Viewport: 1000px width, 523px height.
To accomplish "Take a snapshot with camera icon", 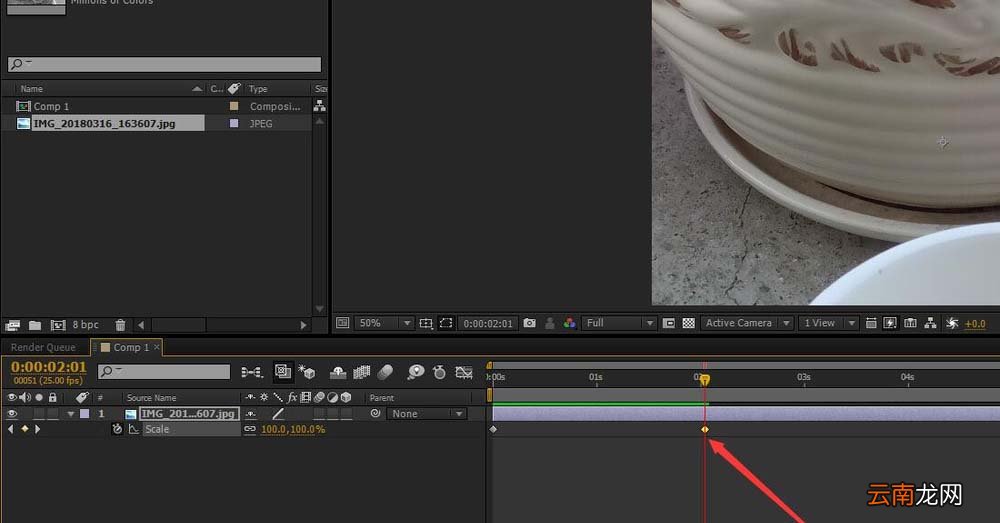I will coord(529,323).
